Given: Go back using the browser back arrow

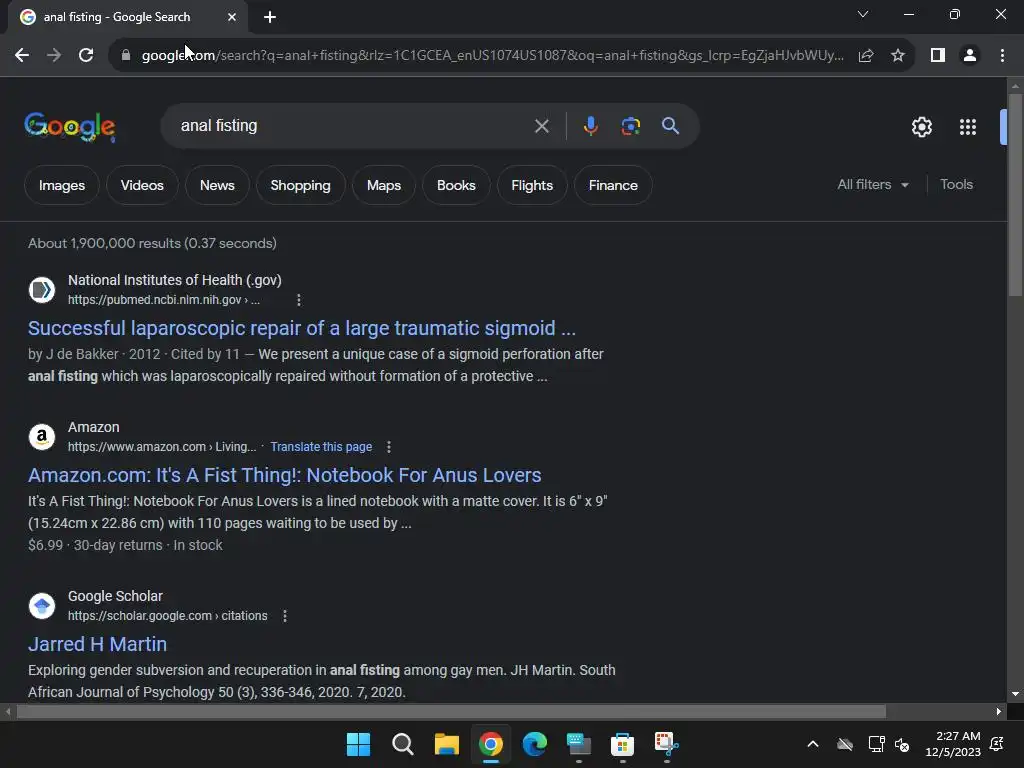Looking at the screenshot, I should point(22,56).
